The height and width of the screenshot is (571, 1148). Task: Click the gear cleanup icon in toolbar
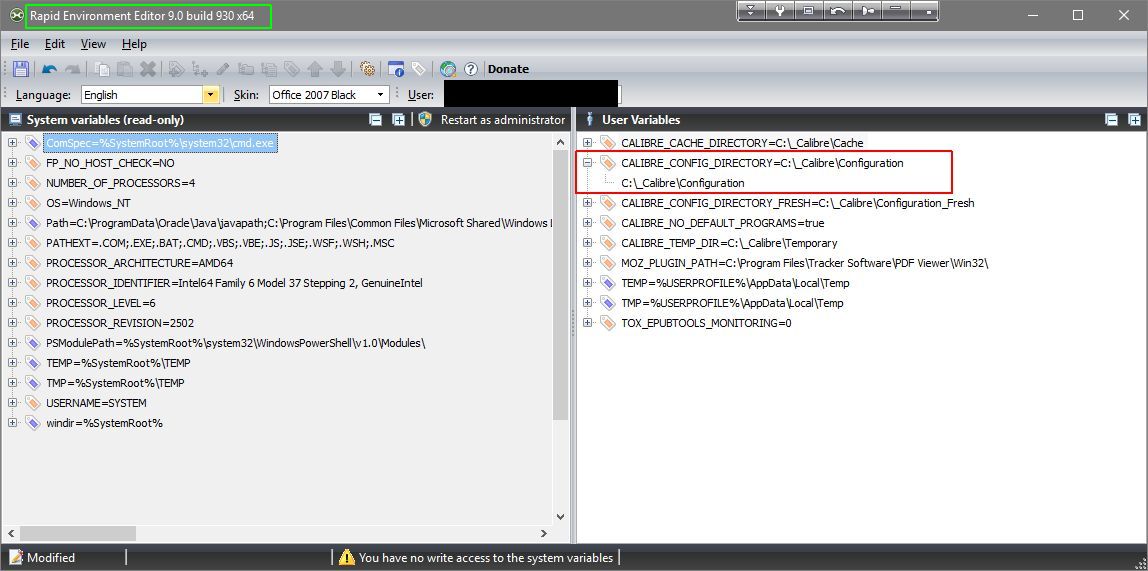[x=368, y=69]
